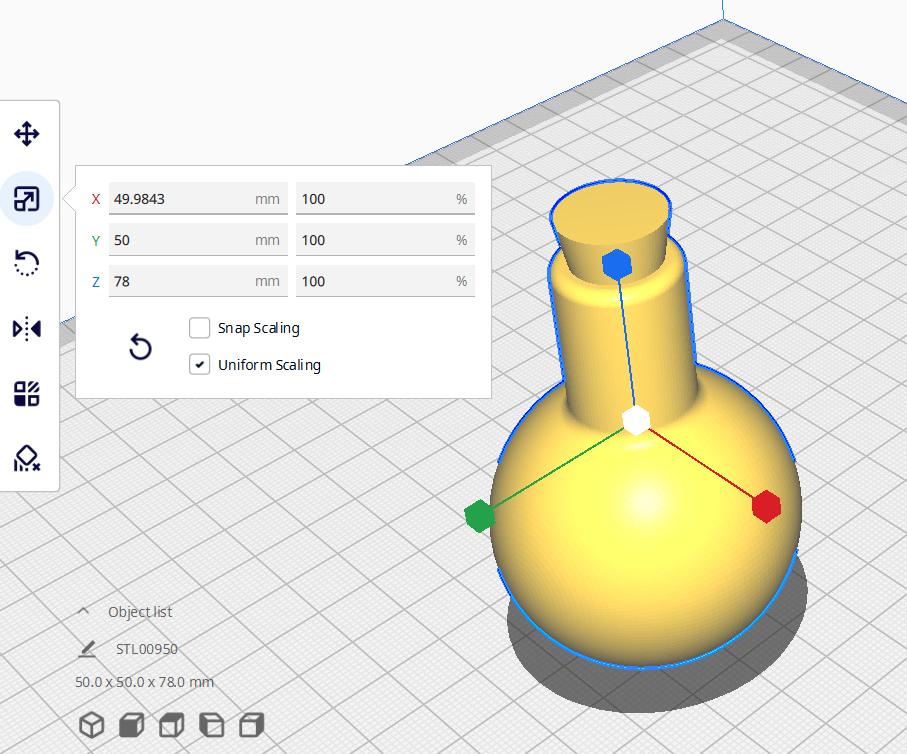
Task: Select the Move tool
Action: [27, 132]
